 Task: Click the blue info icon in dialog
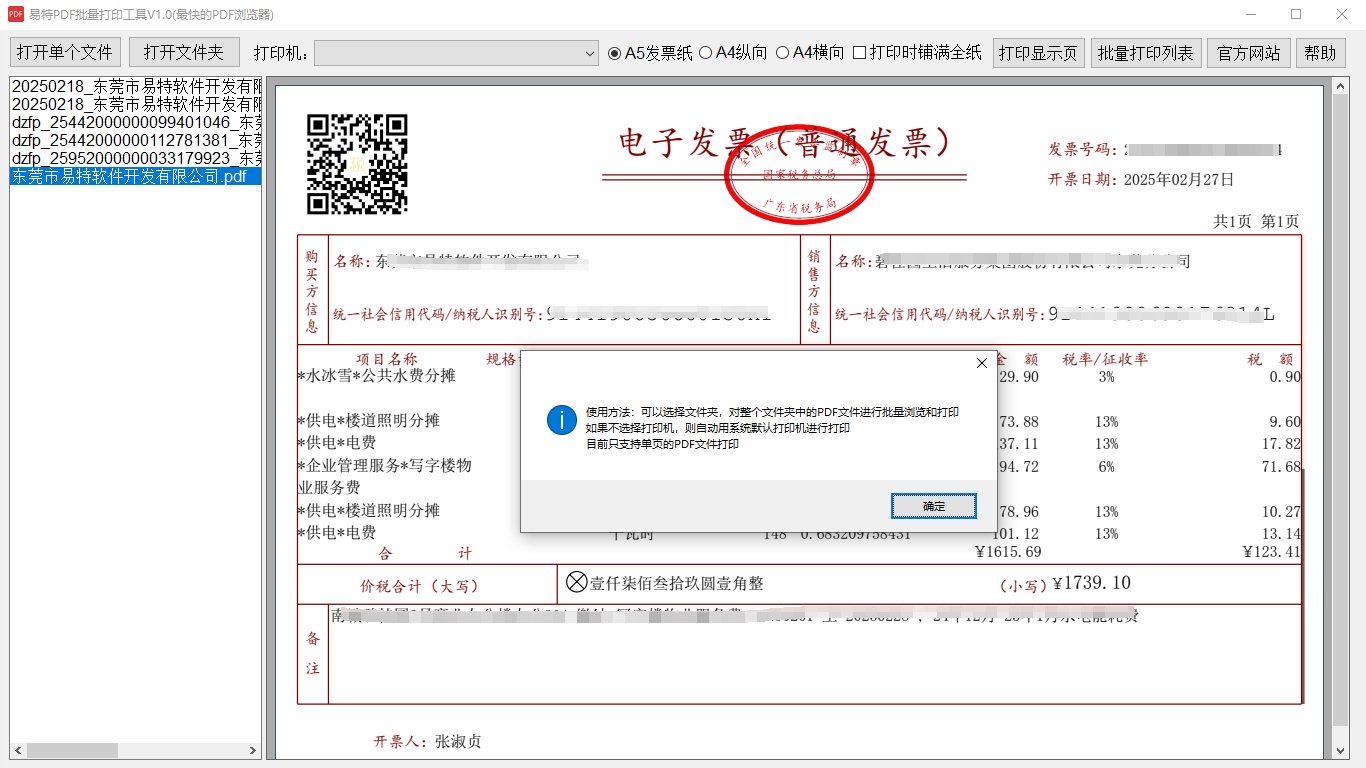click(562, 420)
